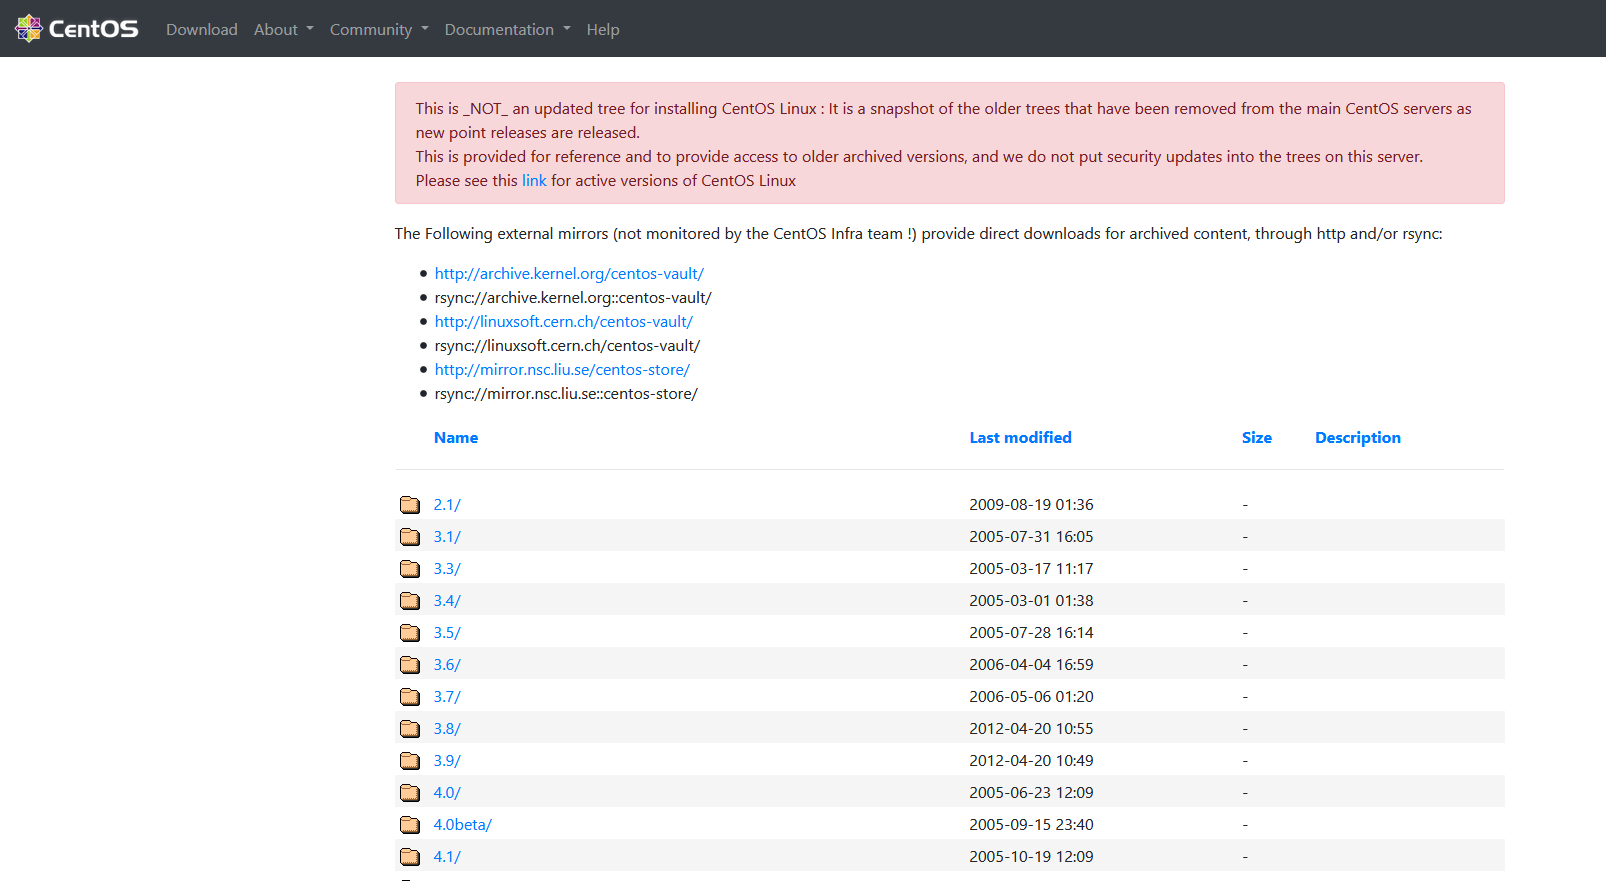Viewport: 1606px width, 881px height.
Task: Open the 4.0/ directory link
Action: click(x=447, y=792)
